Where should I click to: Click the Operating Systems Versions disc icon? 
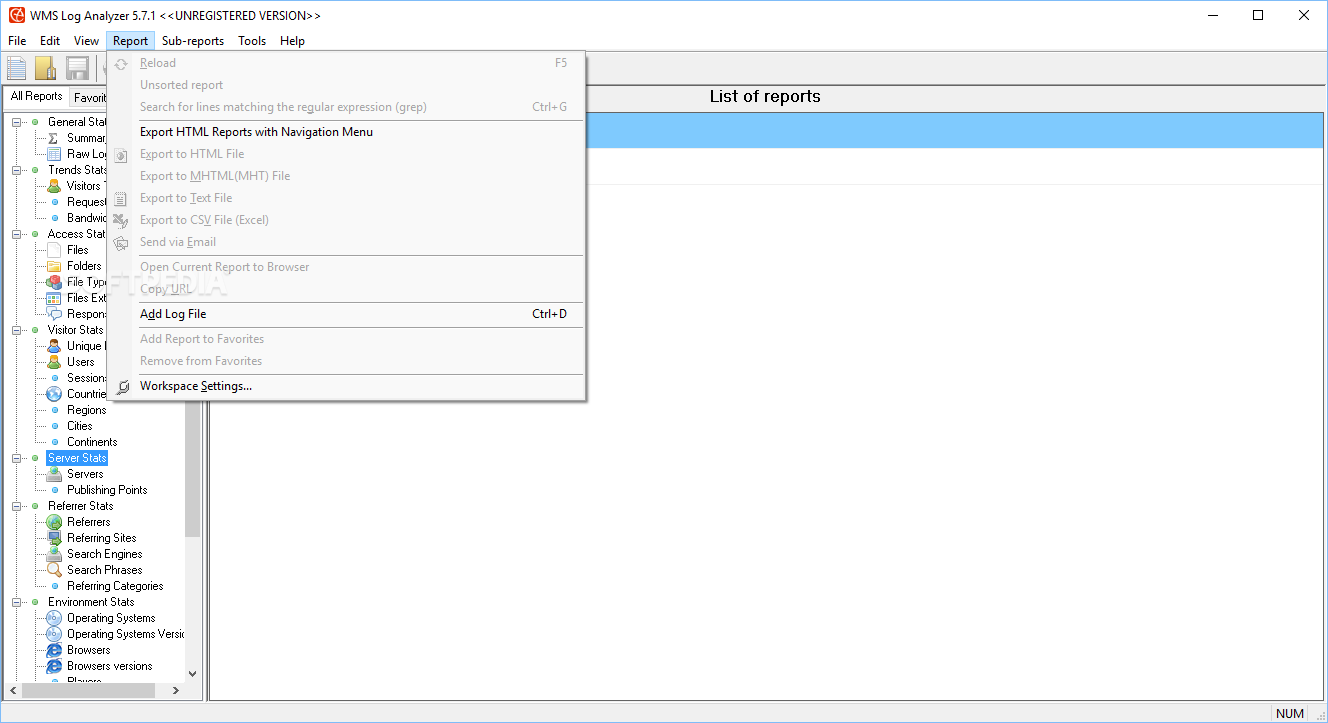[x=54, y=634]
